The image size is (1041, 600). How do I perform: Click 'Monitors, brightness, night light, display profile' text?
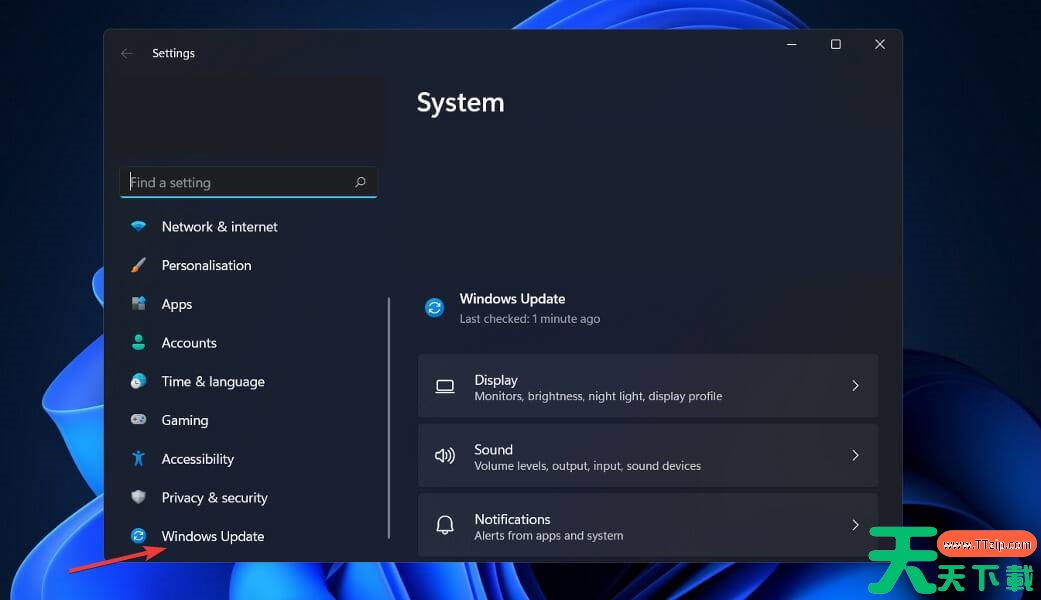pos(598,396)
